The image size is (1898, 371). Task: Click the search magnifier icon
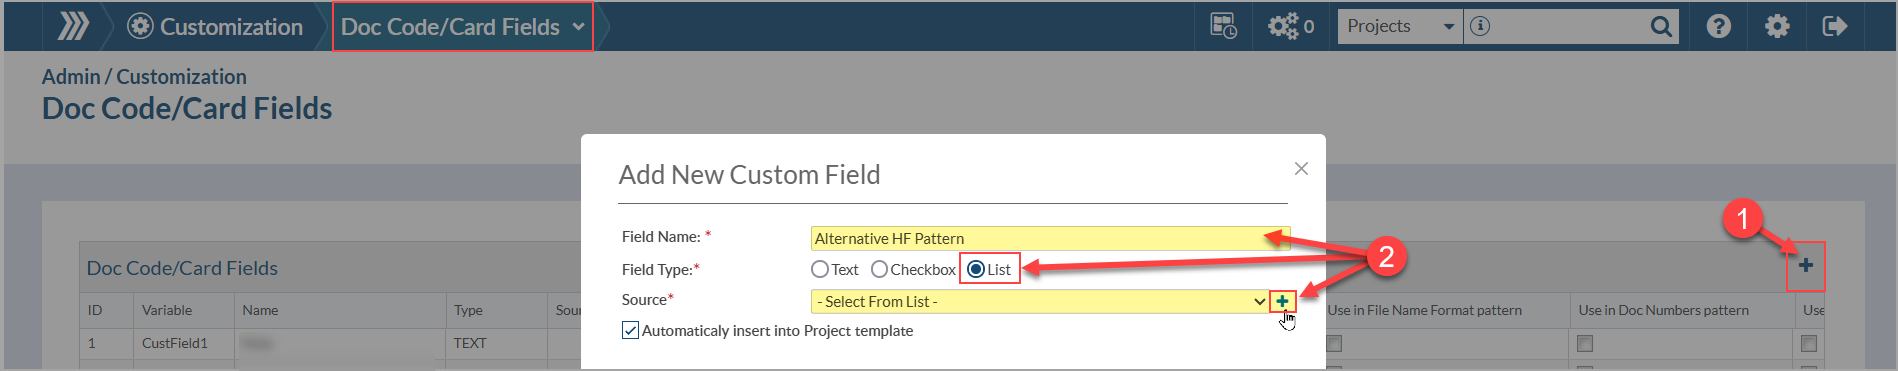pyautogui.click(x=1661, y=27)
